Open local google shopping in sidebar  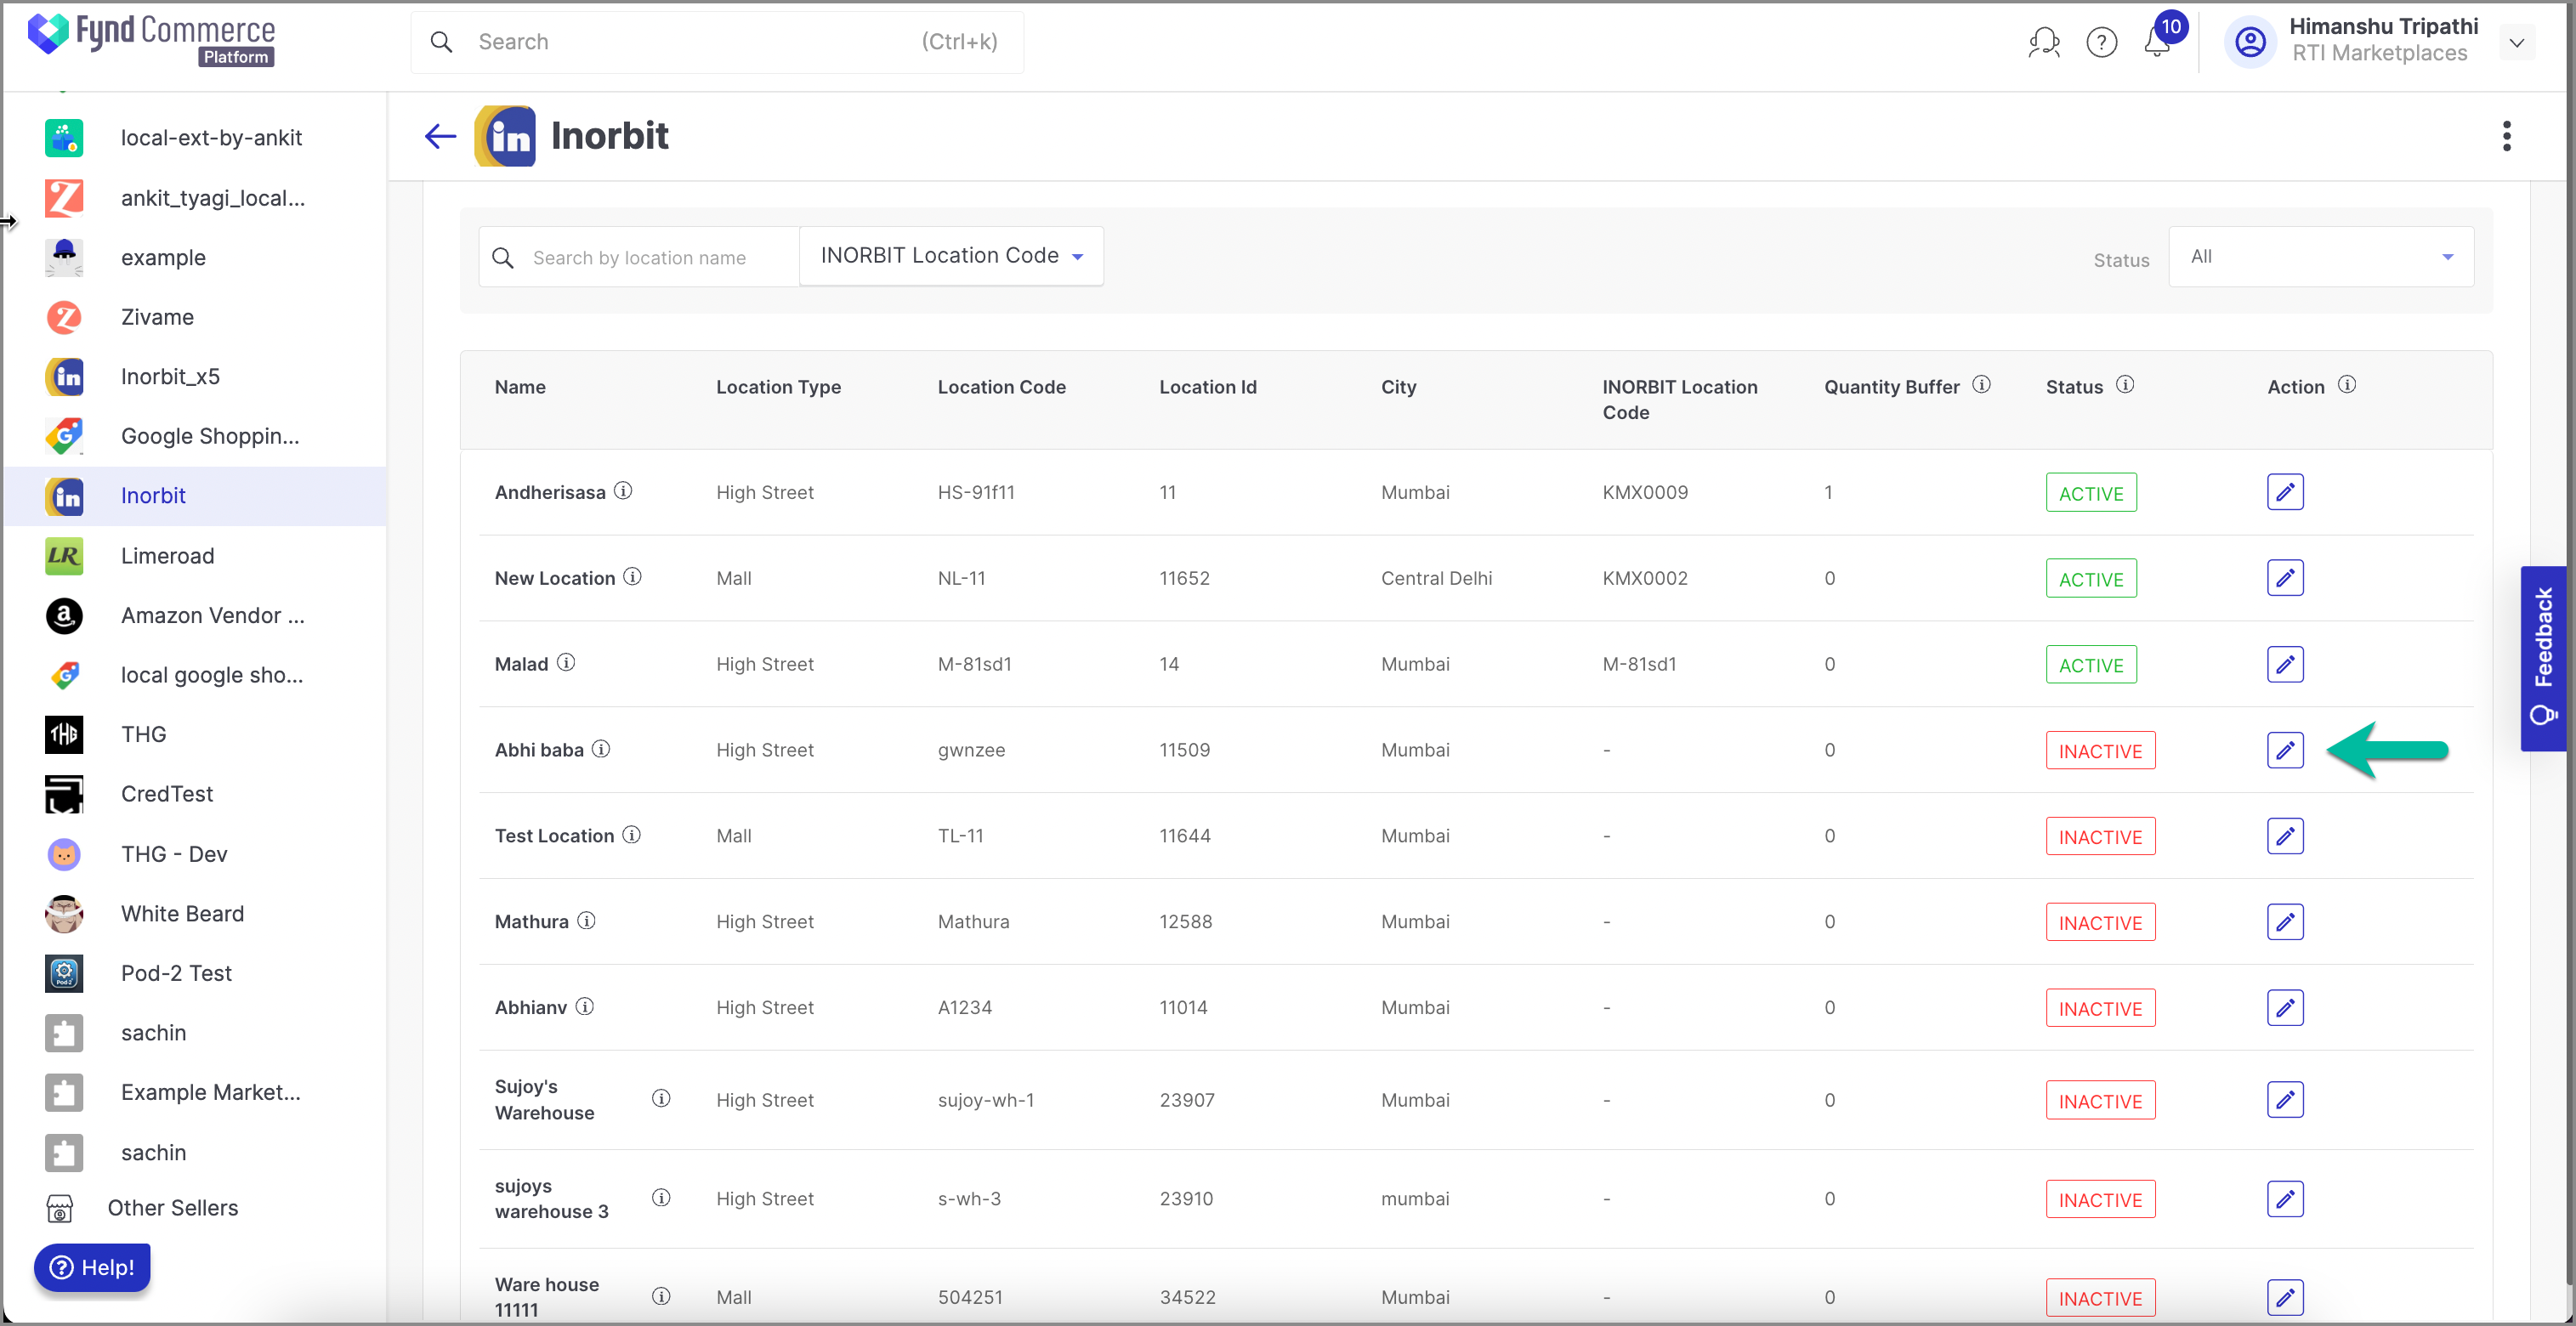point(195,675)
